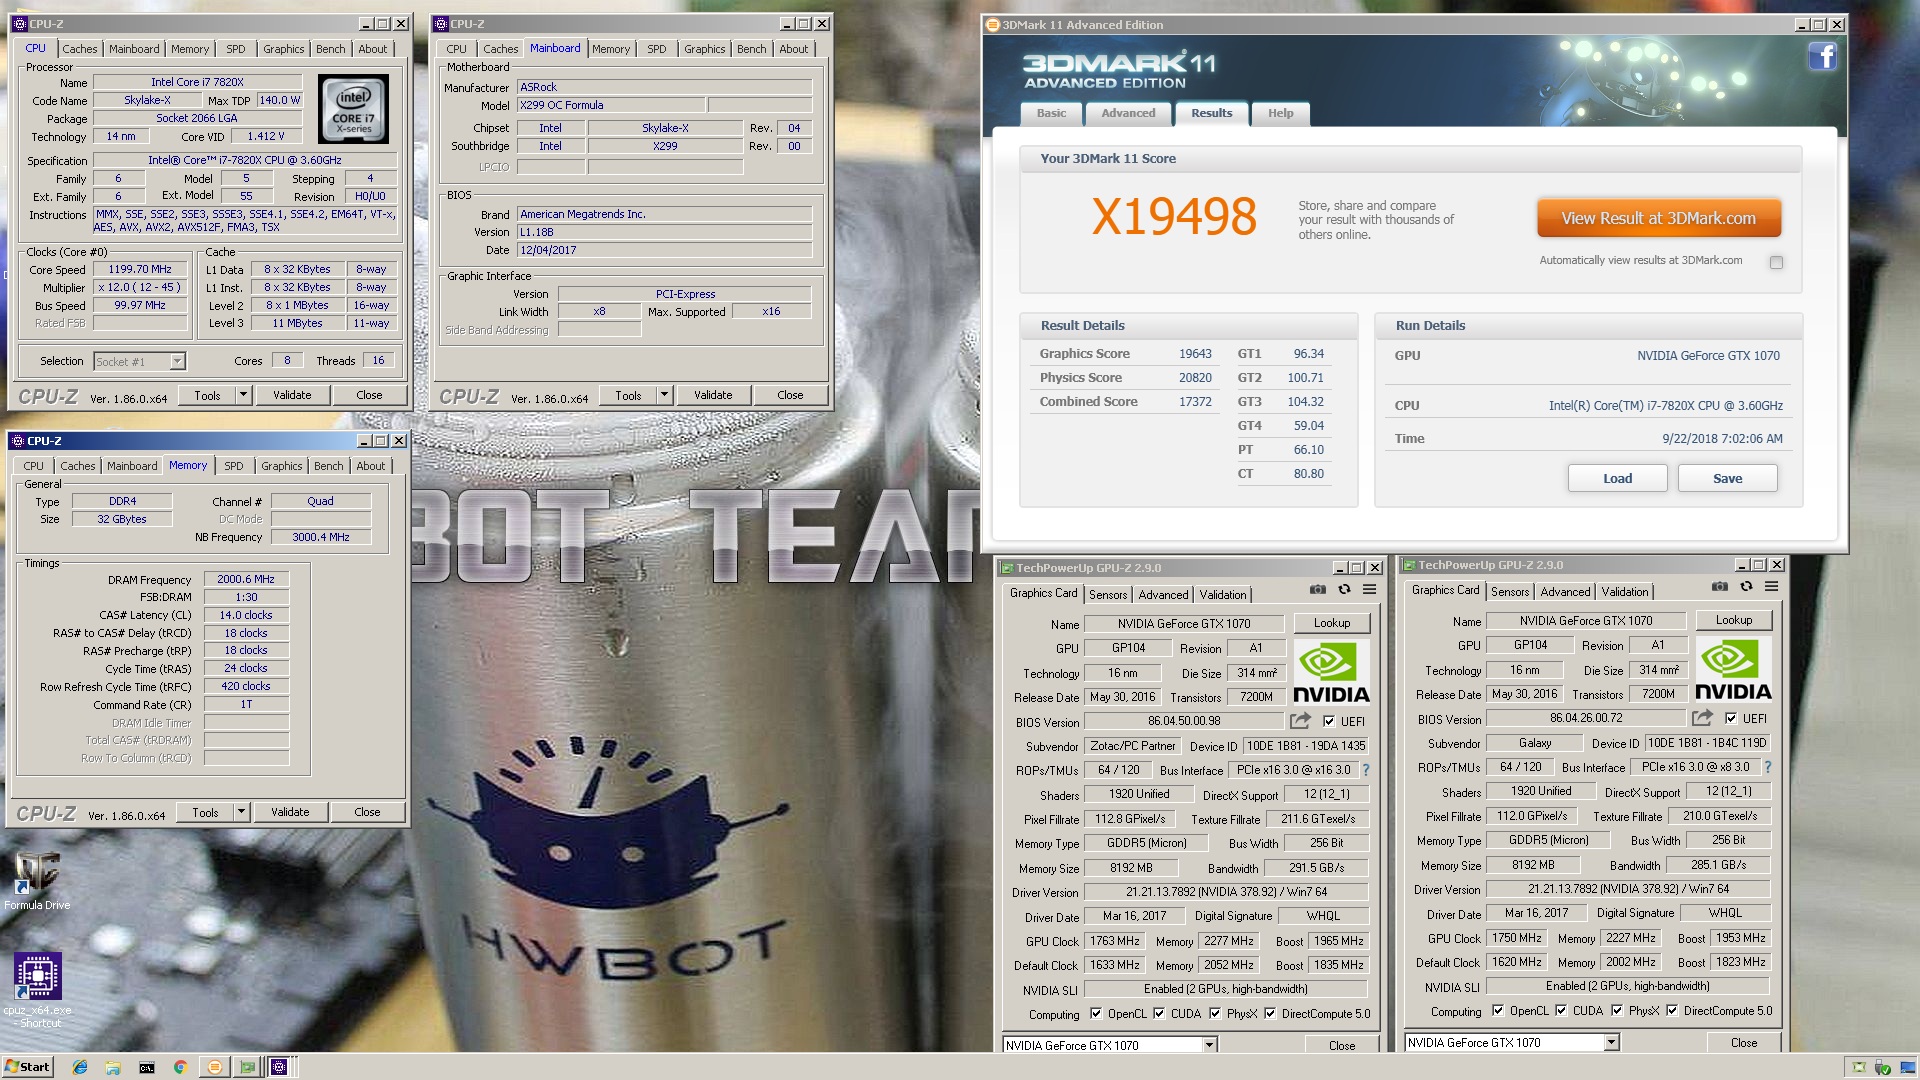Open GPU selector dropdown in Zotac GPU-Z window

tap(1209, 1045)
